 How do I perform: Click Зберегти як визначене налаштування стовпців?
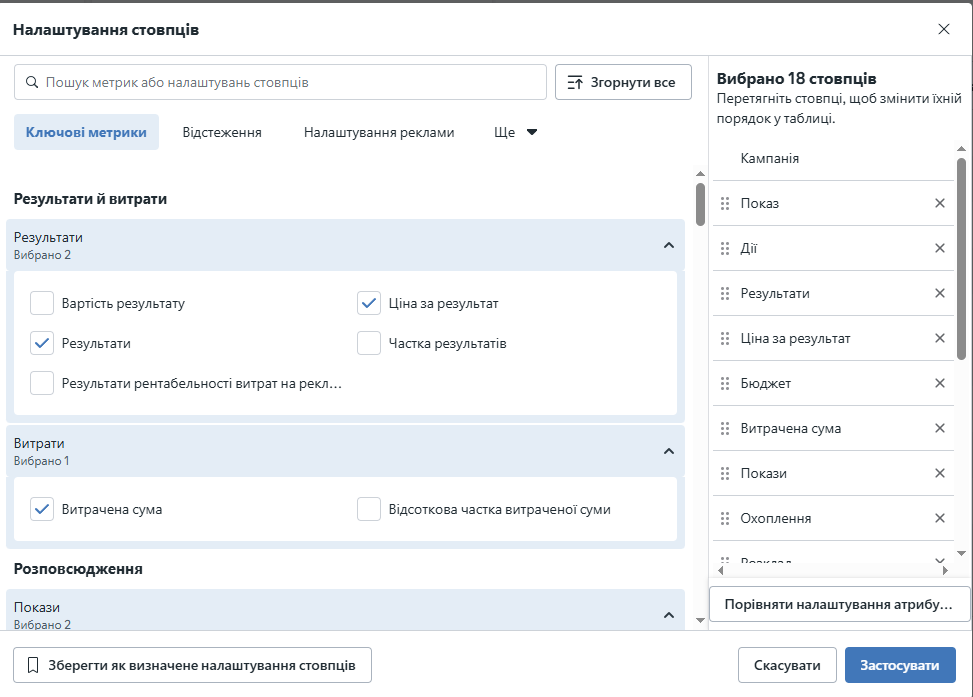point(192,665)
